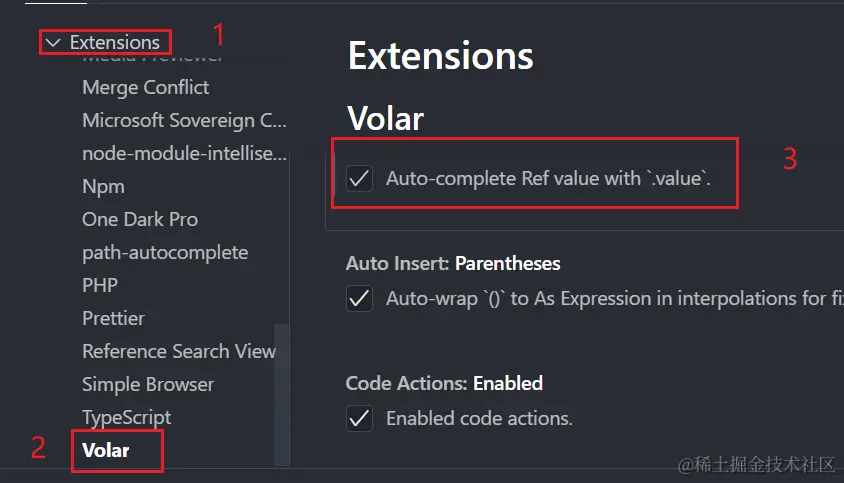Select Microsoft Sovereign Cloud settings entry

184,120
